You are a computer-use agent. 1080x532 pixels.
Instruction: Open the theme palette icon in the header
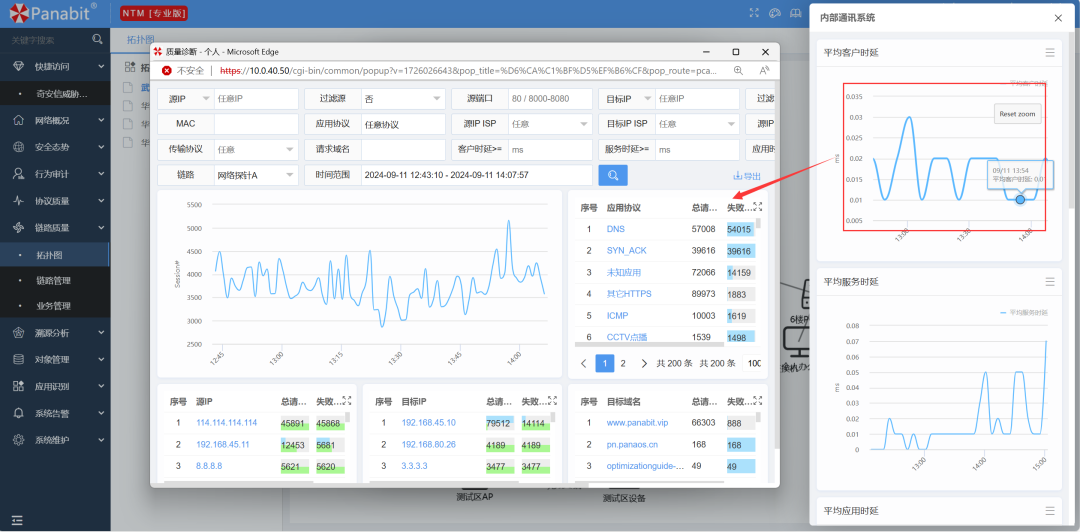[x=775, y=12]
